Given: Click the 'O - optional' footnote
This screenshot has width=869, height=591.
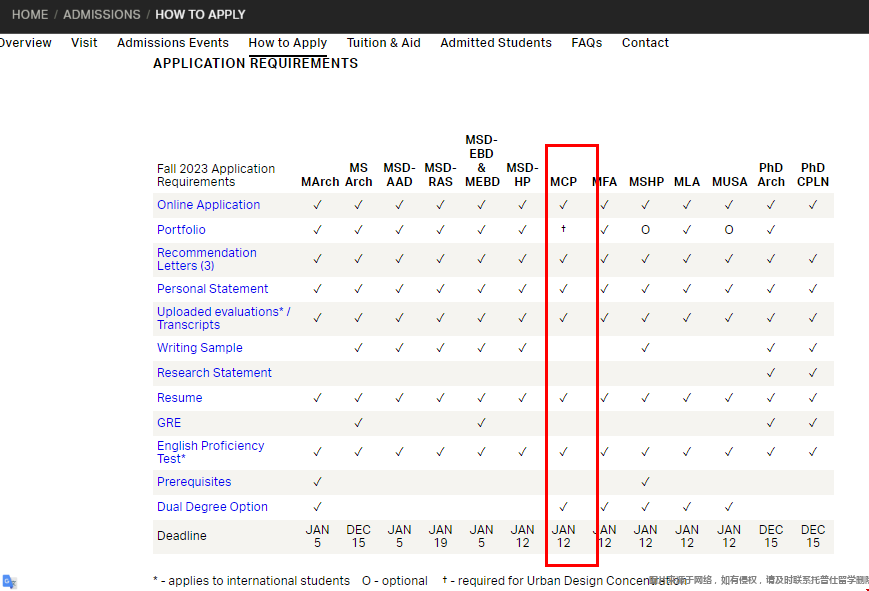Looking at the screenshot, I should tap(395, 580).
